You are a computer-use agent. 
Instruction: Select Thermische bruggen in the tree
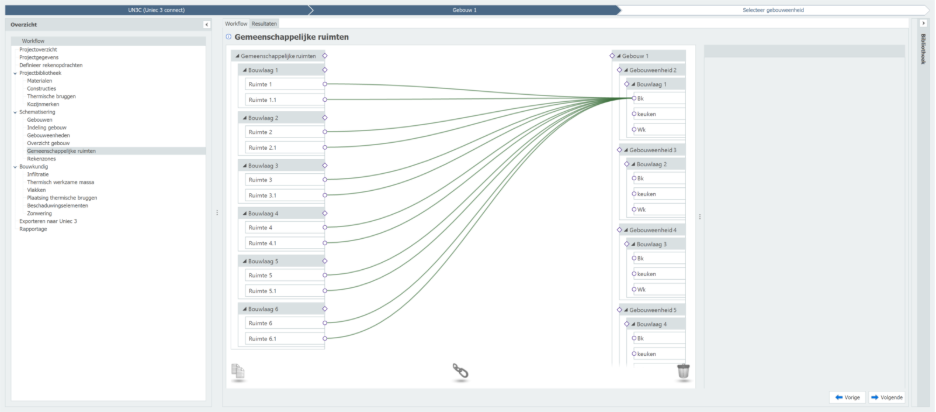[49, 96]
